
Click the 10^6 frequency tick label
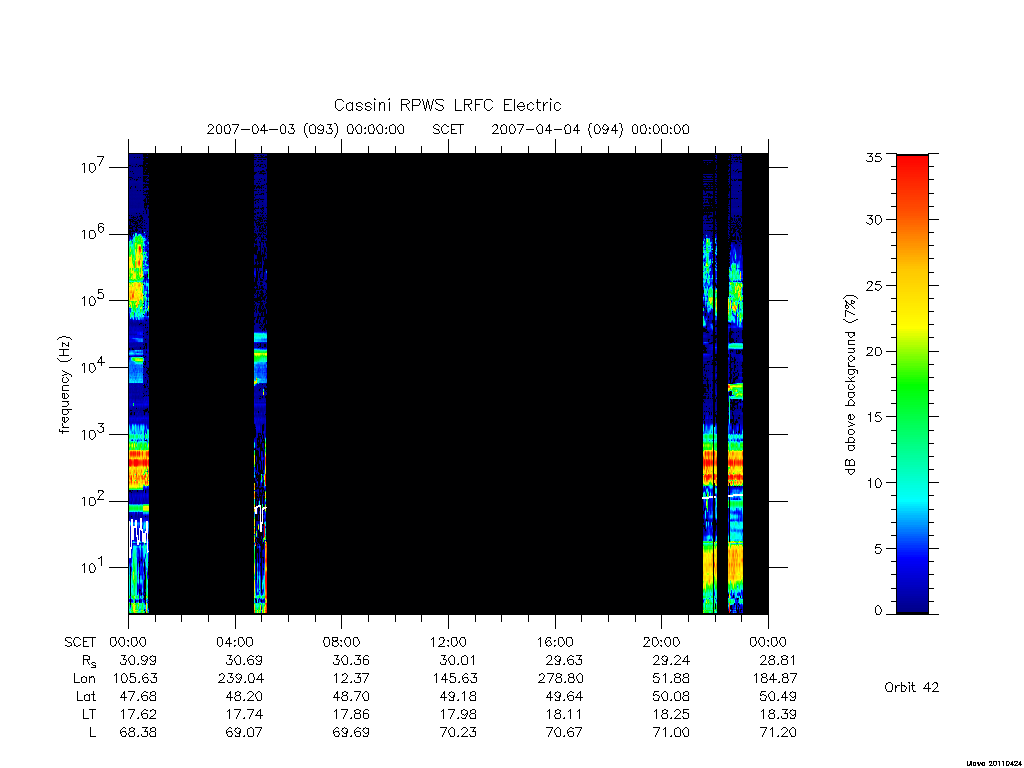click(93, 234)
